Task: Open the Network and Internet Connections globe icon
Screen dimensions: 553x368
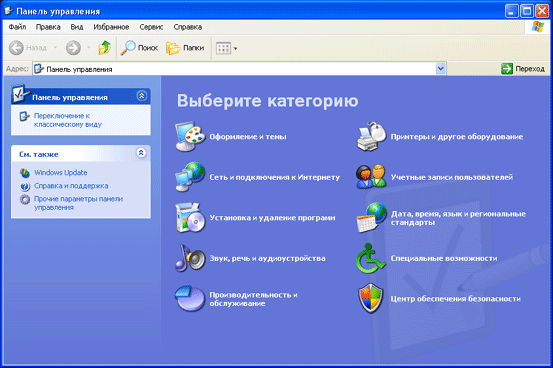Action: [190, 177]
